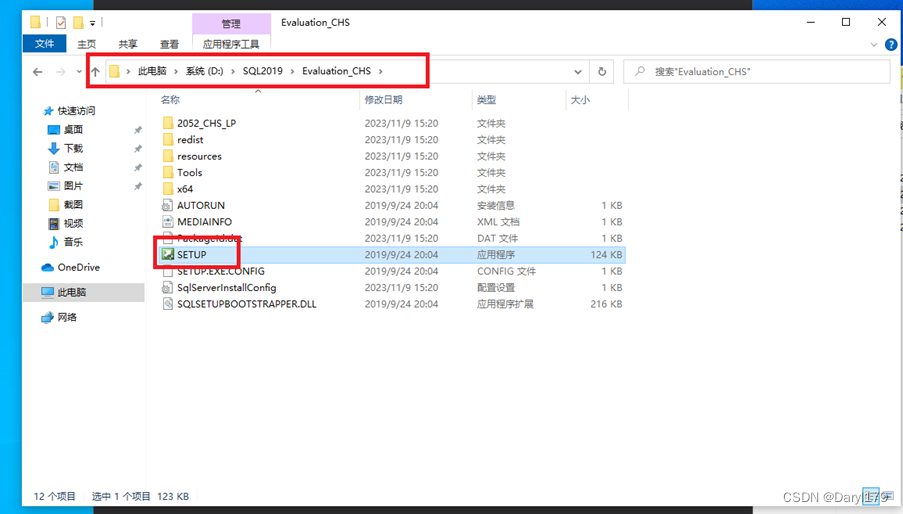Click the 图片 pin icon
The height and width of the screenshot is (514, 903).
coord(138,186)
